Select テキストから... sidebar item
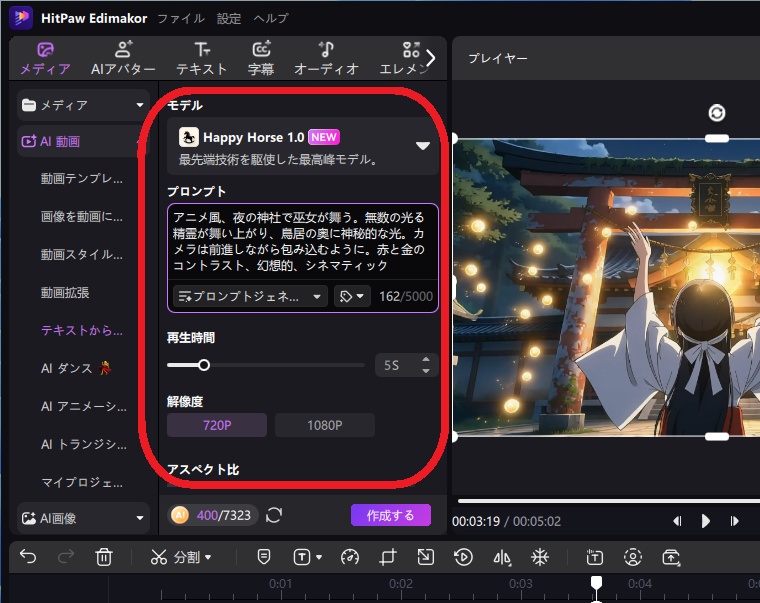The height and width of the screenshot is (603, 760). tap(81, 331)
